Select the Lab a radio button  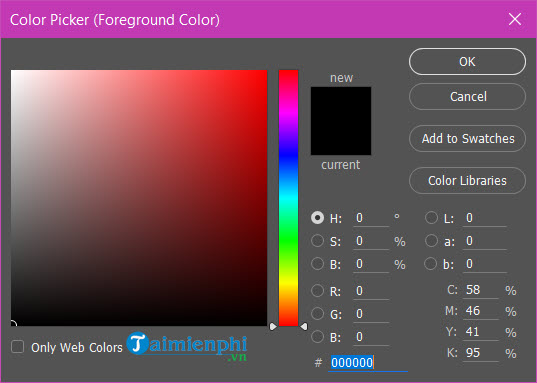coord(431,240)
